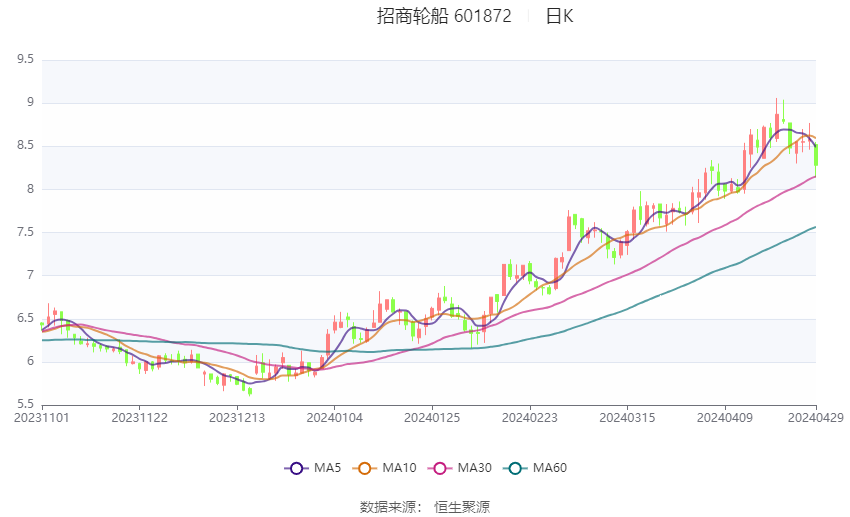Click the 日K label in title
The height and width of the screenshot is (517, 850).
coord(559,16)
